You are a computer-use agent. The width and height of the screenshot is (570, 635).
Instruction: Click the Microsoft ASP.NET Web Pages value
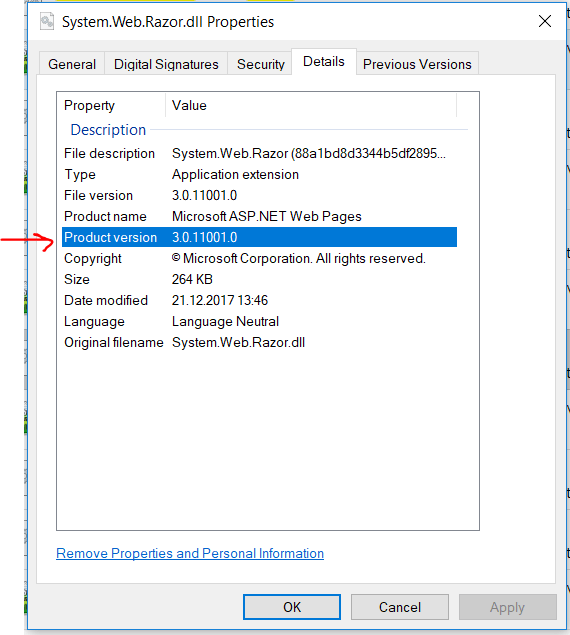click(x=267, y=217)
